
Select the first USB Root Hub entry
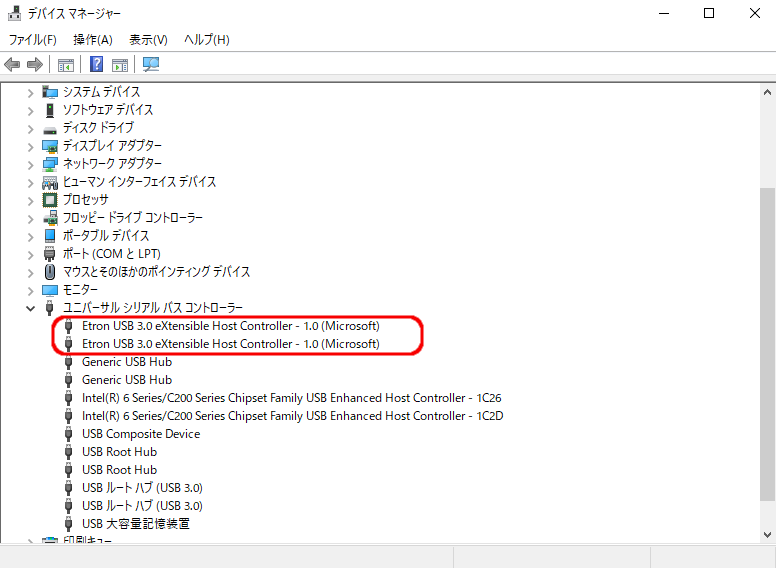pyautogui.click(x=119, y=452)
